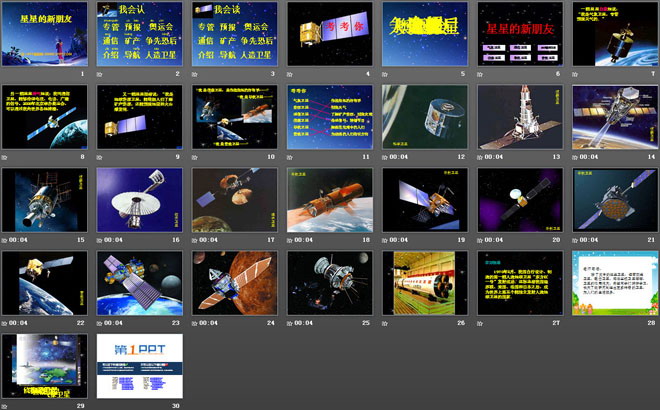This screenshot has width=660, height=410.
Task: Select slide 5 with yellow title on blue
Action: (x=425, y=34)
